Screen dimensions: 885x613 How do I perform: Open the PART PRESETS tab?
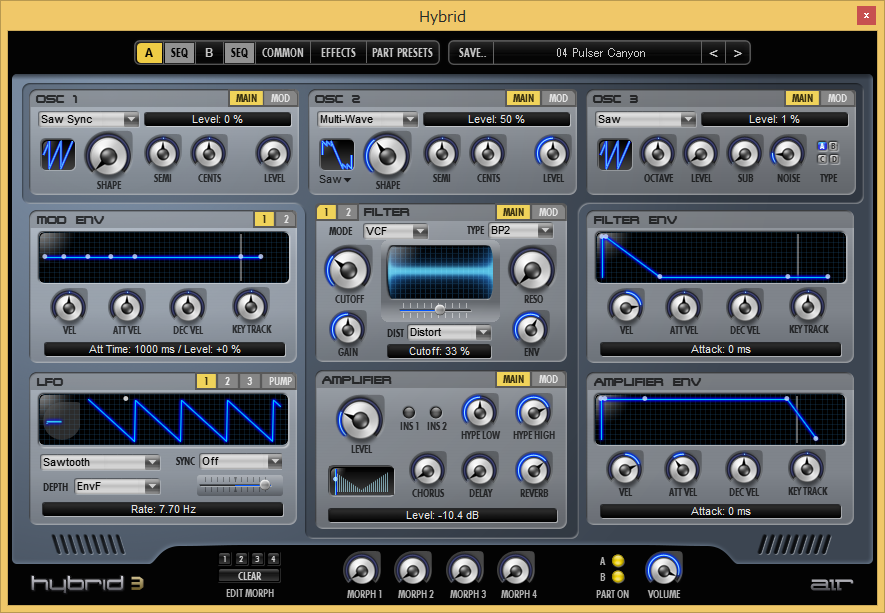(402, 52)
